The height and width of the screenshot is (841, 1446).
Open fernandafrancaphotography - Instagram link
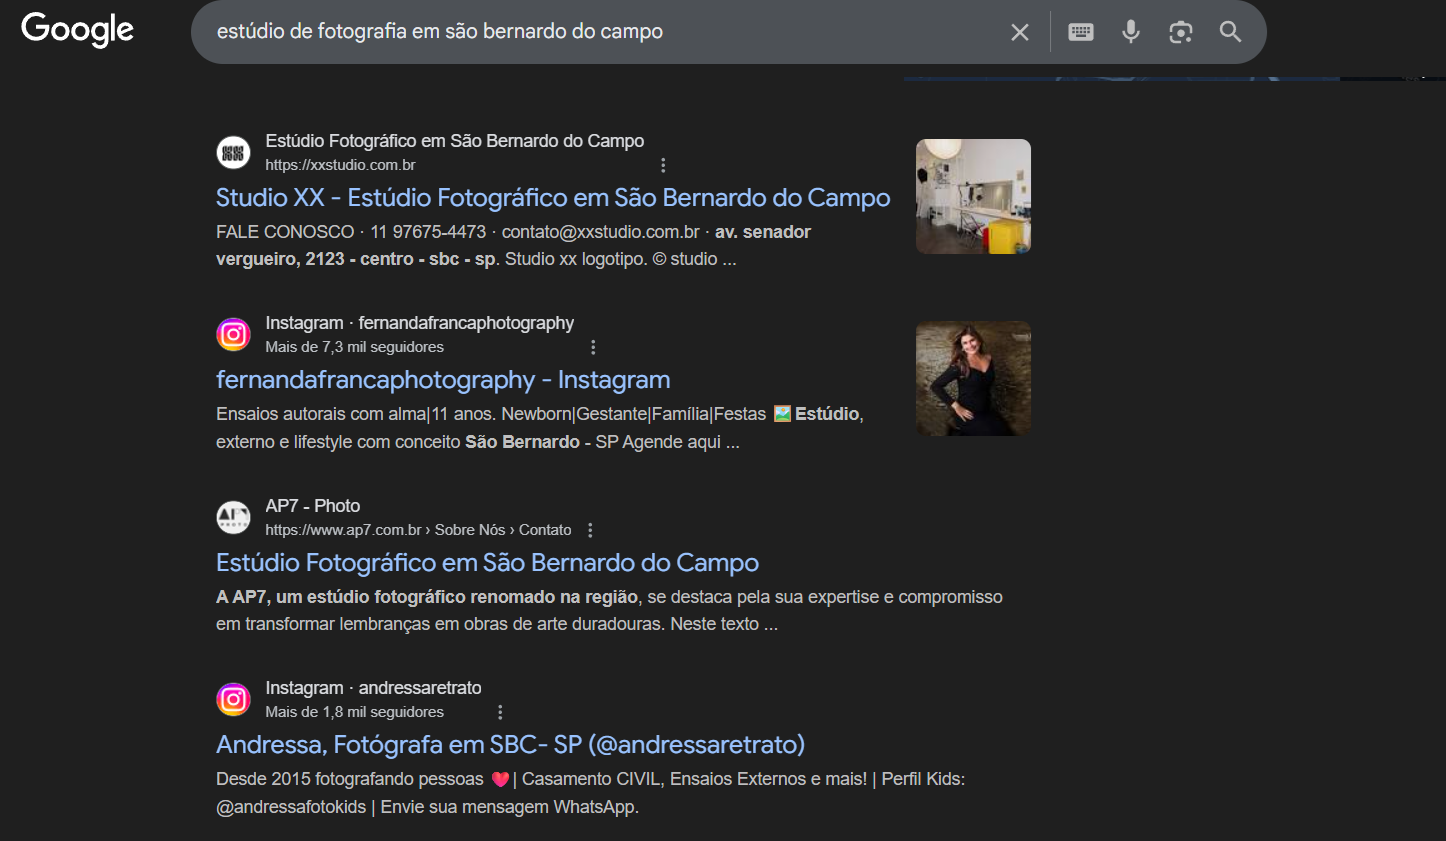click(442, 380)
